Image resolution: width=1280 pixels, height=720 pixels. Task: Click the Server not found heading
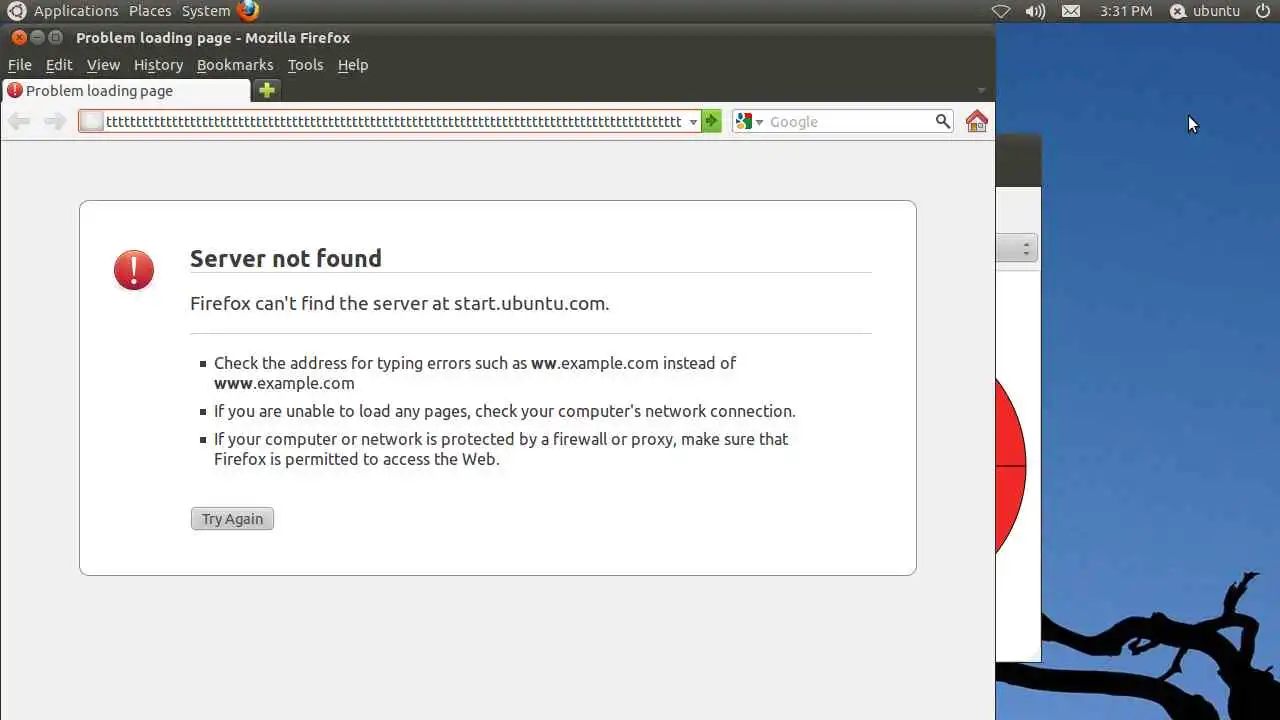click(286, 258)
